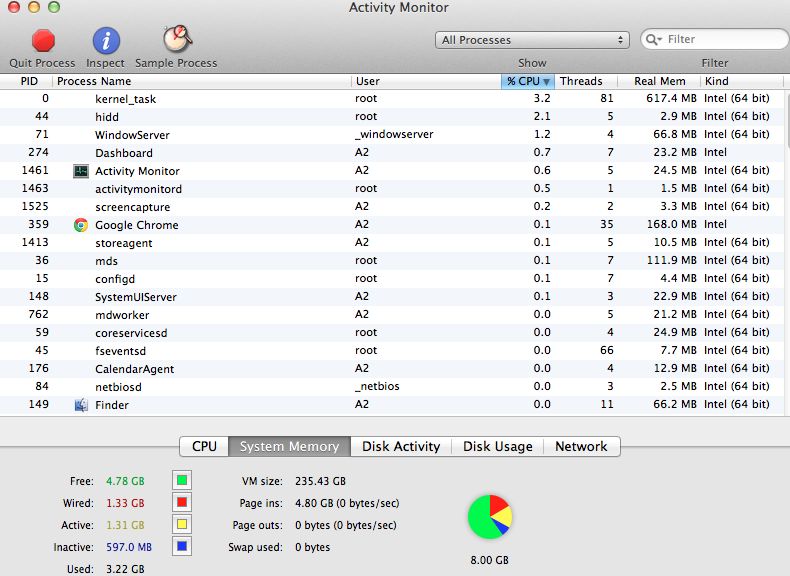Click the 111.9 MB real memory value
Viewport: 790px width, 576px height.
click(x=671, y=261)
